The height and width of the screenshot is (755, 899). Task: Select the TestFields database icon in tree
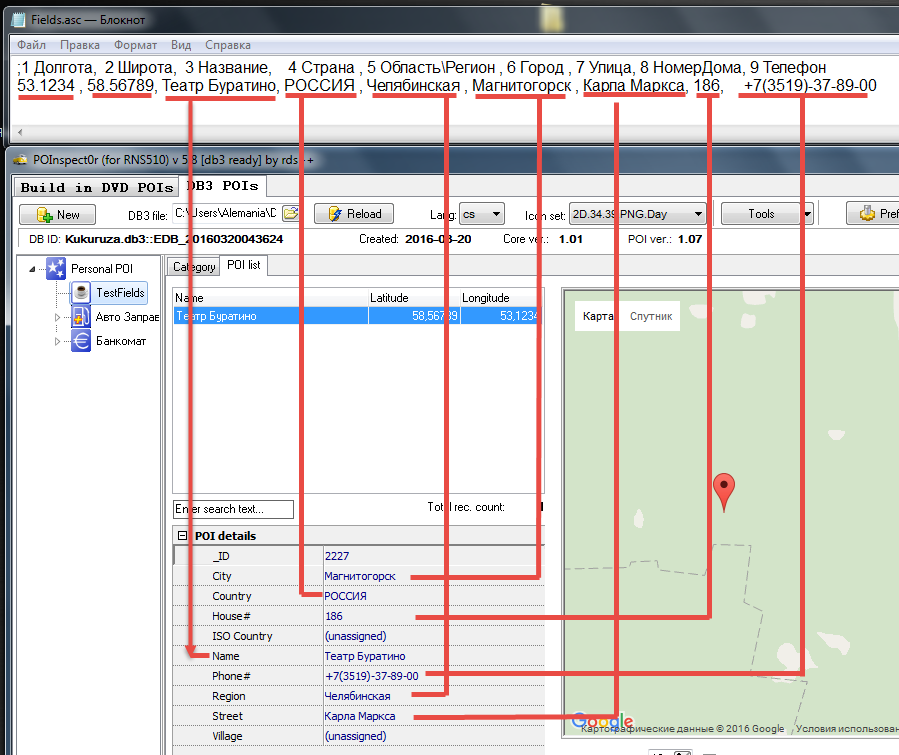click(83, 292)
